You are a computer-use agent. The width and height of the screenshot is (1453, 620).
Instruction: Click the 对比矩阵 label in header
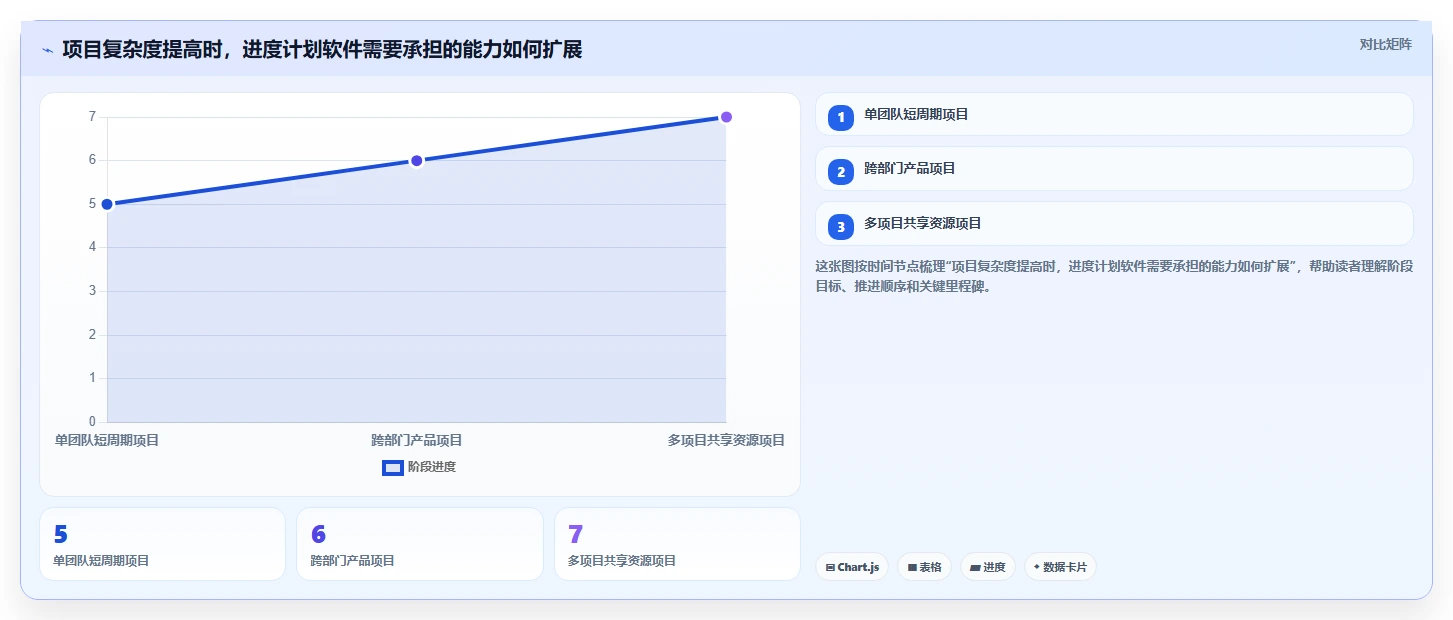point(1385,44)
